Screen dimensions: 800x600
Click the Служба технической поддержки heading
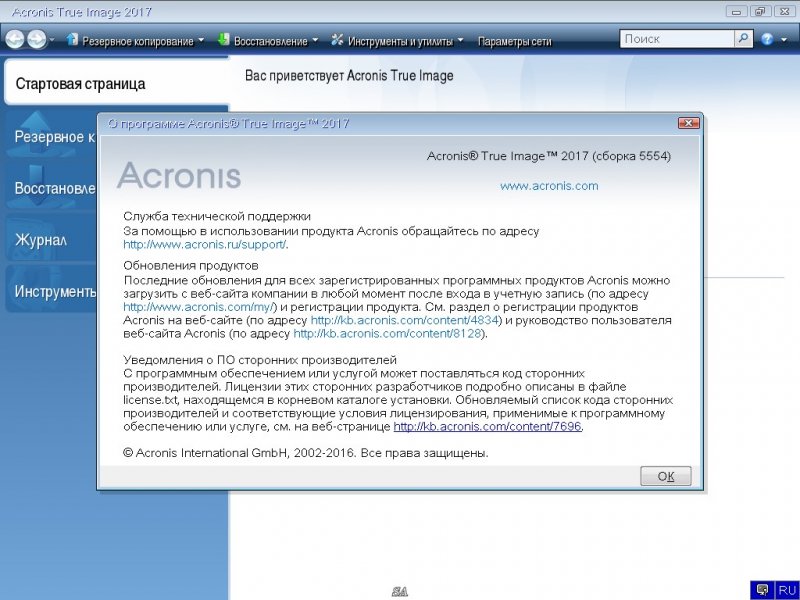(217, 216)
